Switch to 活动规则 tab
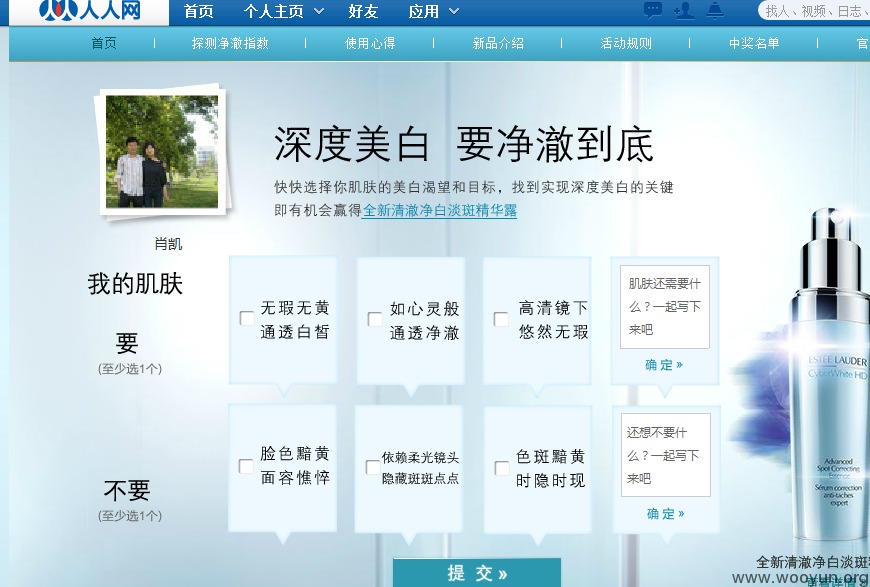Image resolution: width=870 pixels, height=587 pixels. [626, 43]
